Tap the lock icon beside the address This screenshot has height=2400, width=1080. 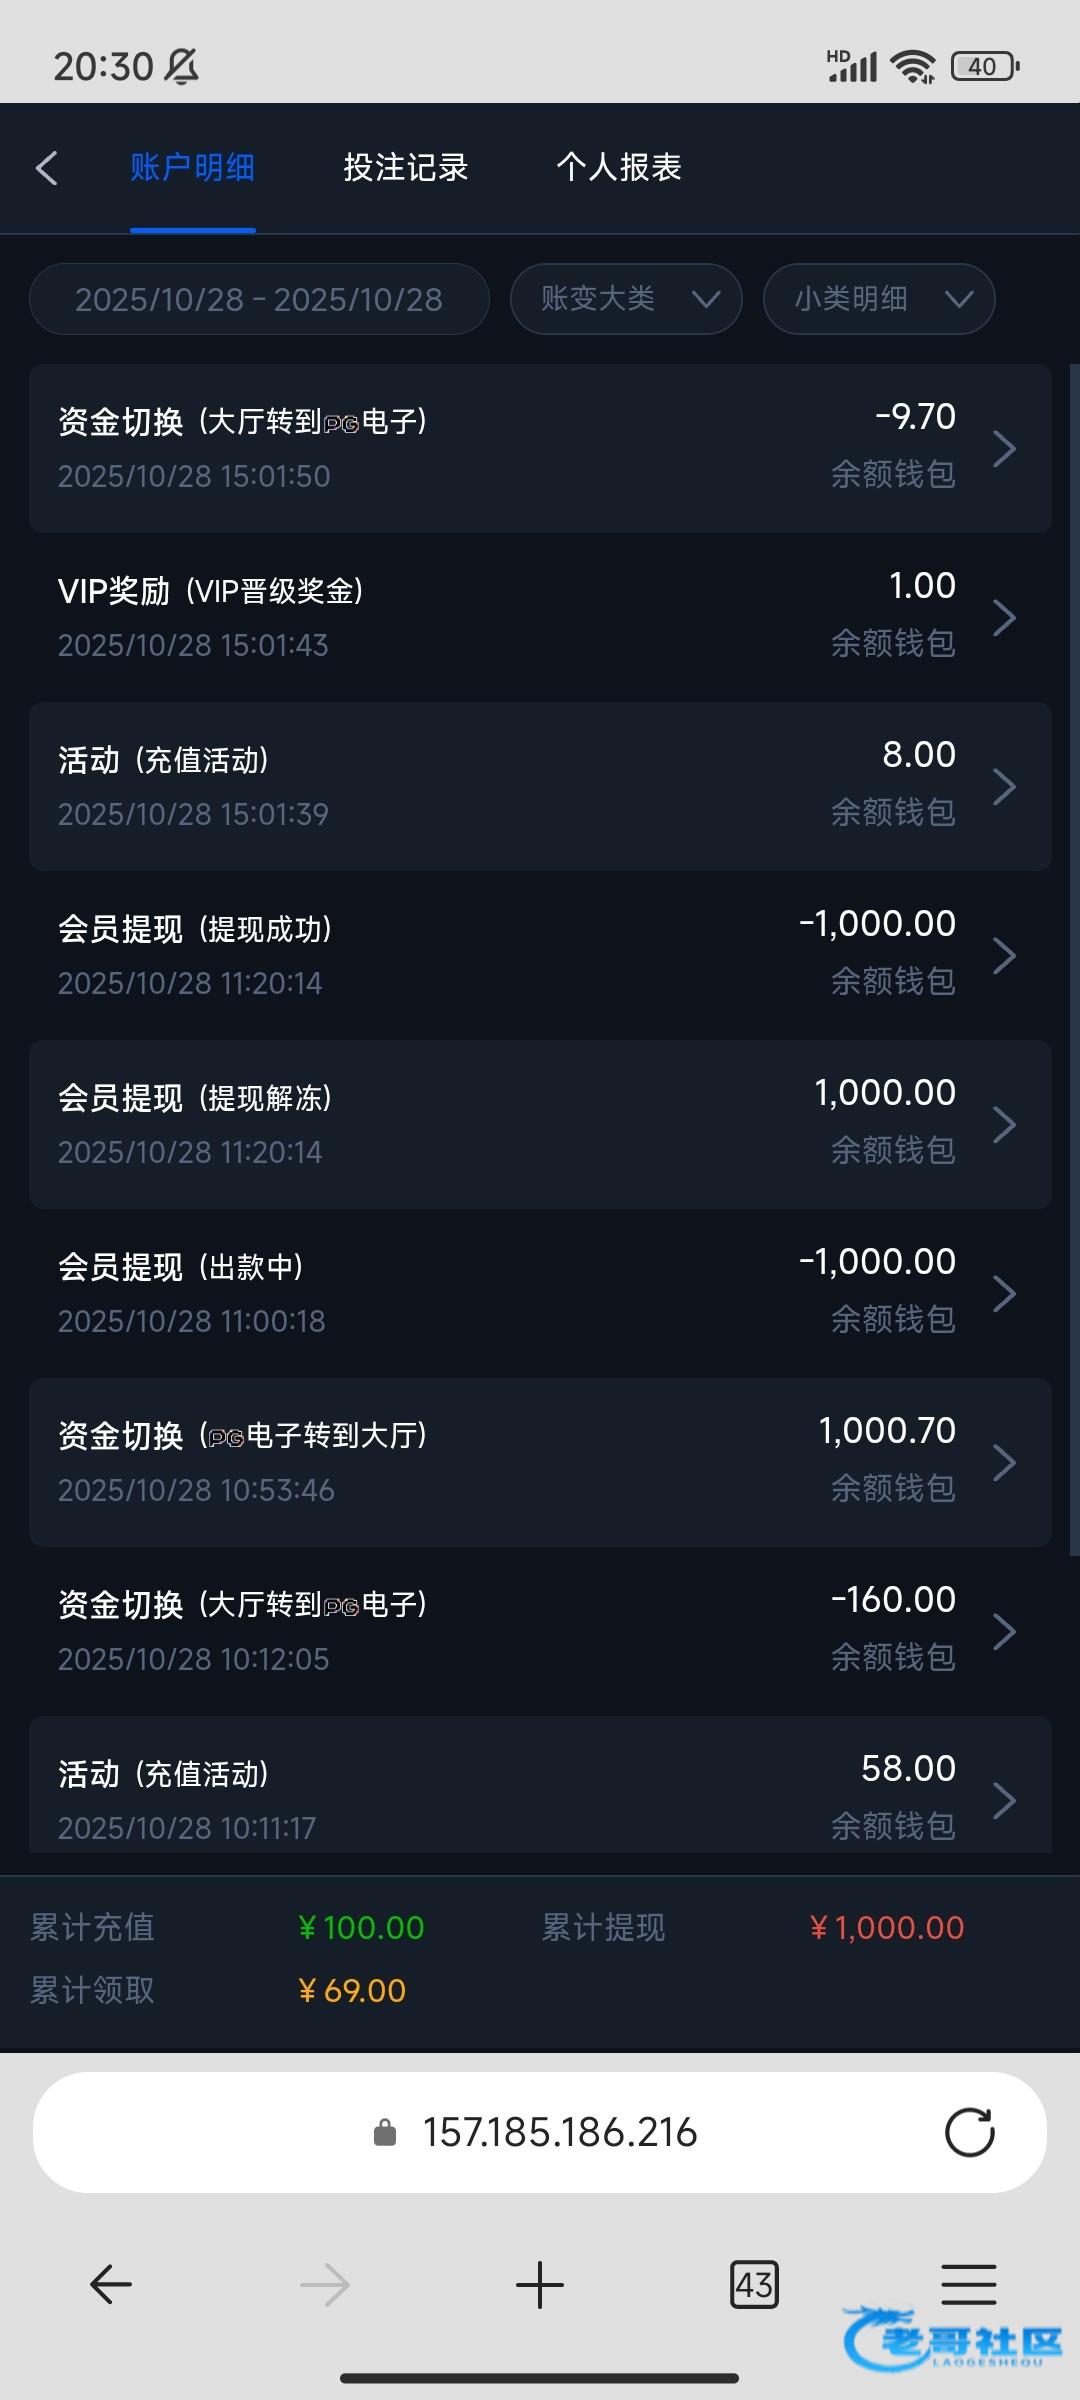pos(385,2133)
